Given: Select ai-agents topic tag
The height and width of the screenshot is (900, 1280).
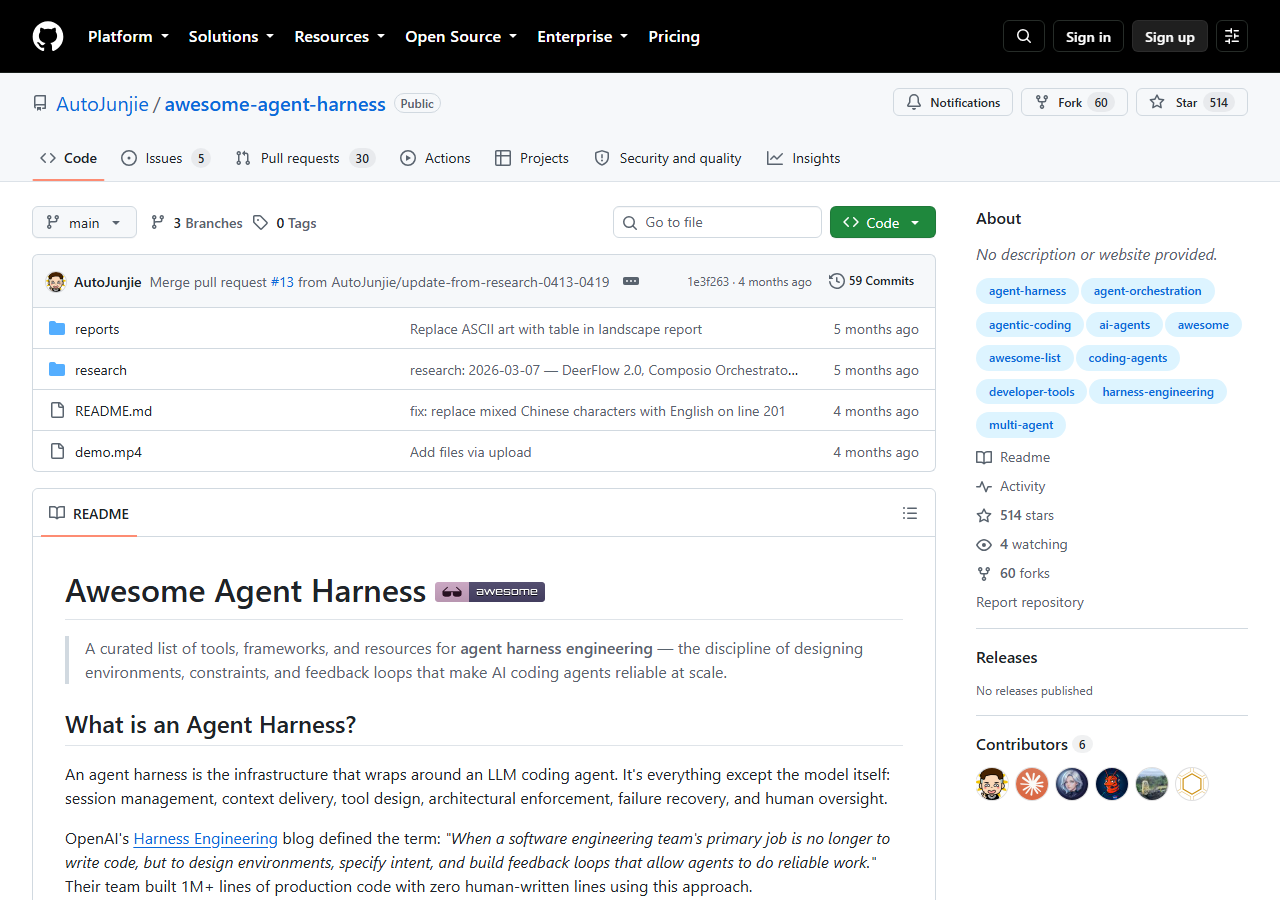Looking at the screenshot, I should click(1125, 325).
